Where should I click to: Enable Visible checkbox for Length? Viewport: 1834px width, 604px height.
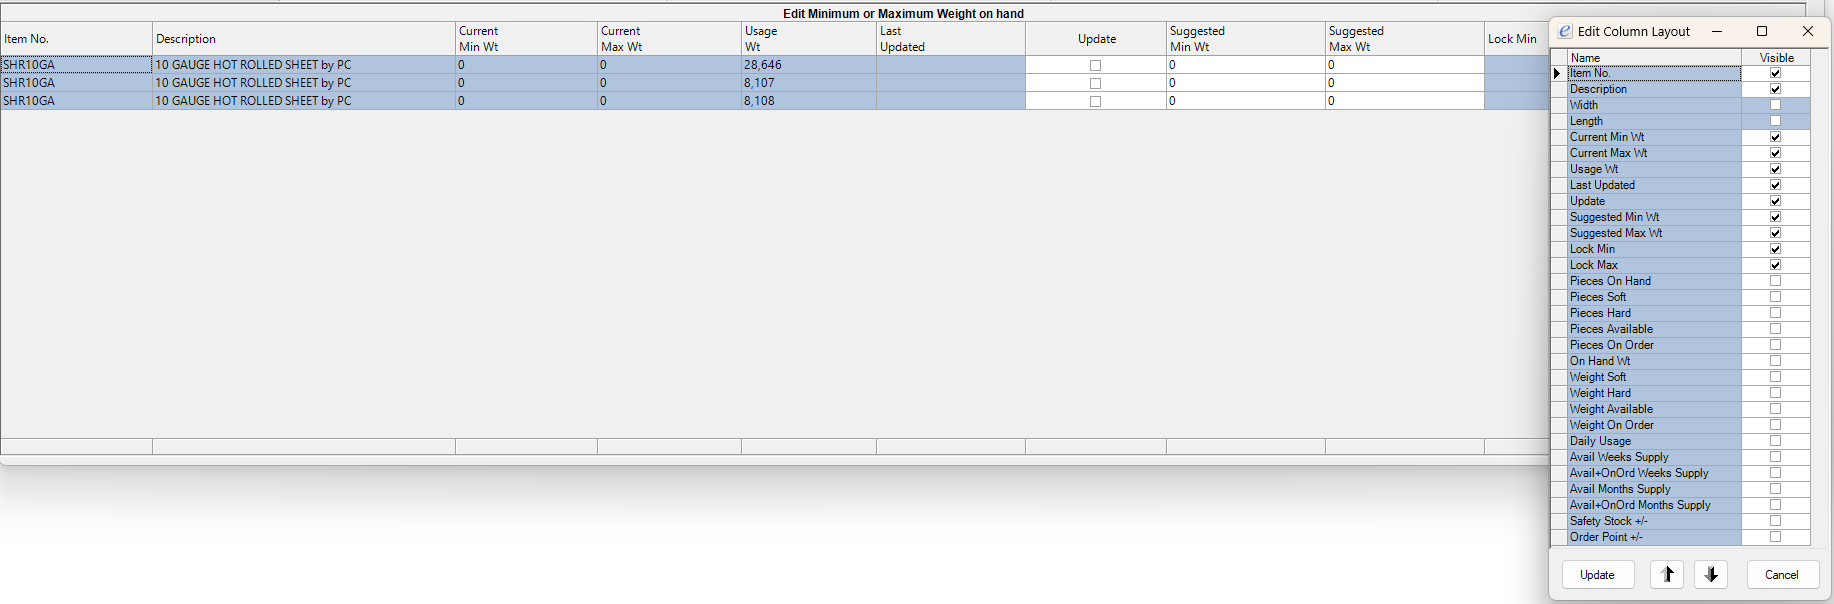tap(1775, 121)
